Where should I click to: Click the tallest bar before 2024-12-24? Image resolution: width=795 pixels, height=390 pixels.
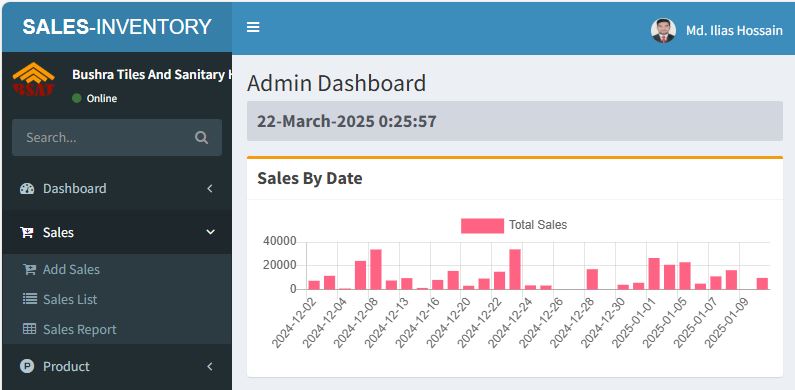coord(515,269)
